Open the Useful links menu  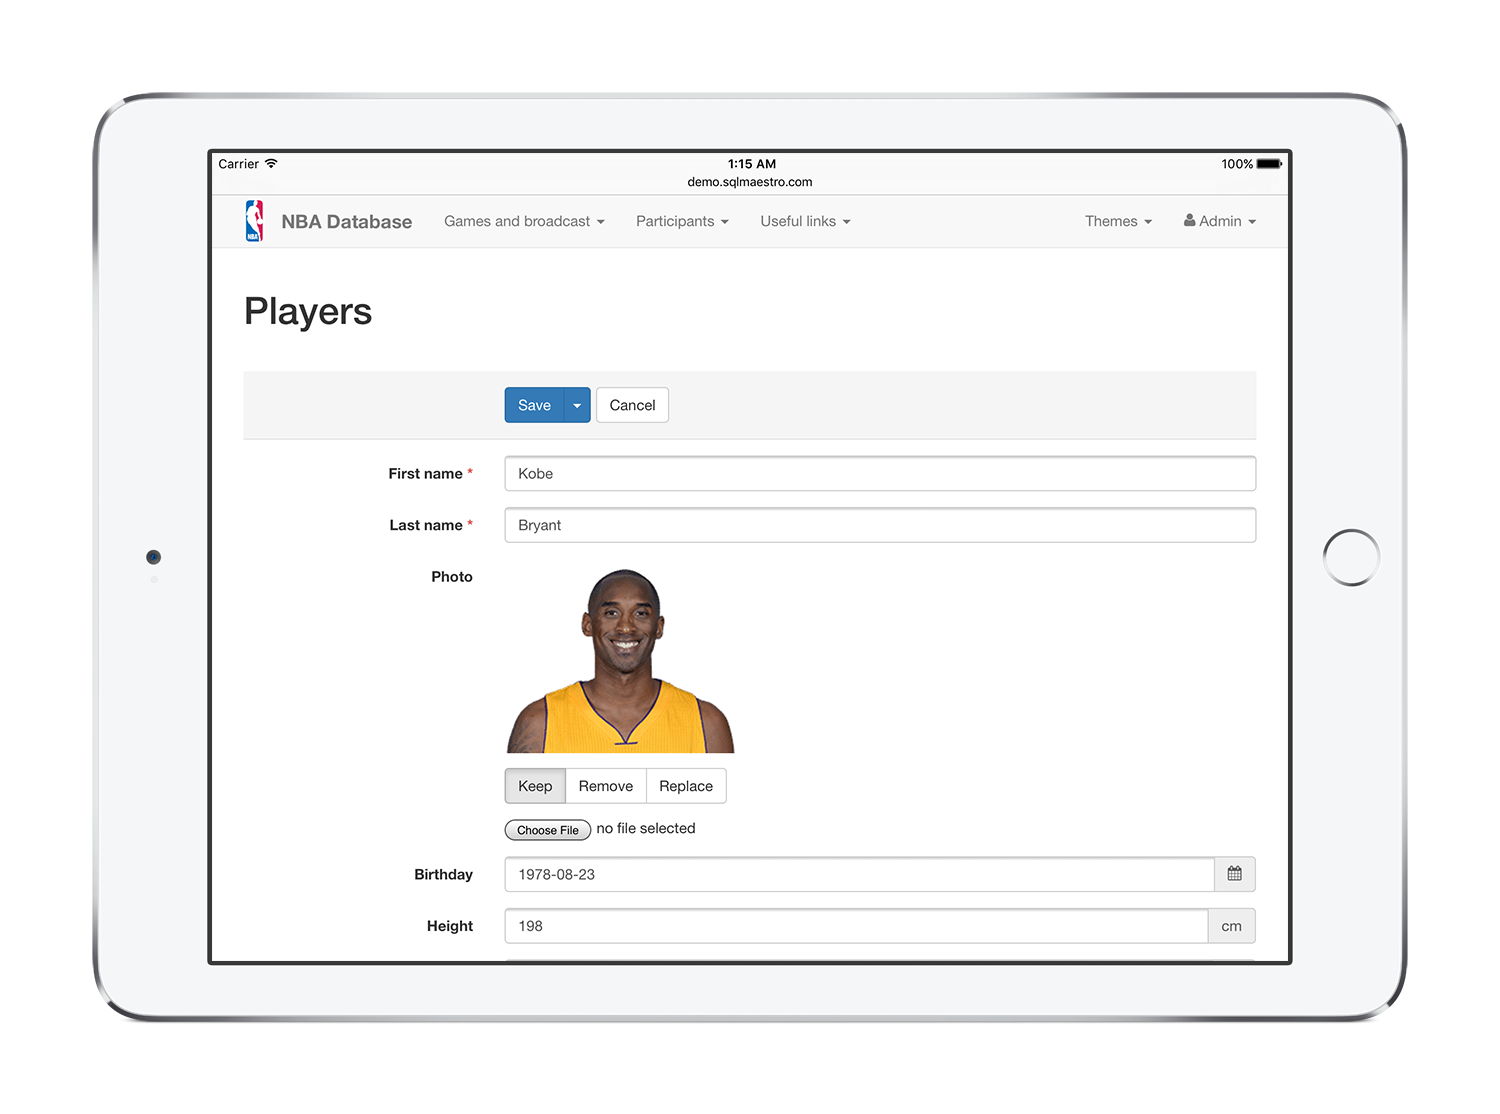pos(805,221)
